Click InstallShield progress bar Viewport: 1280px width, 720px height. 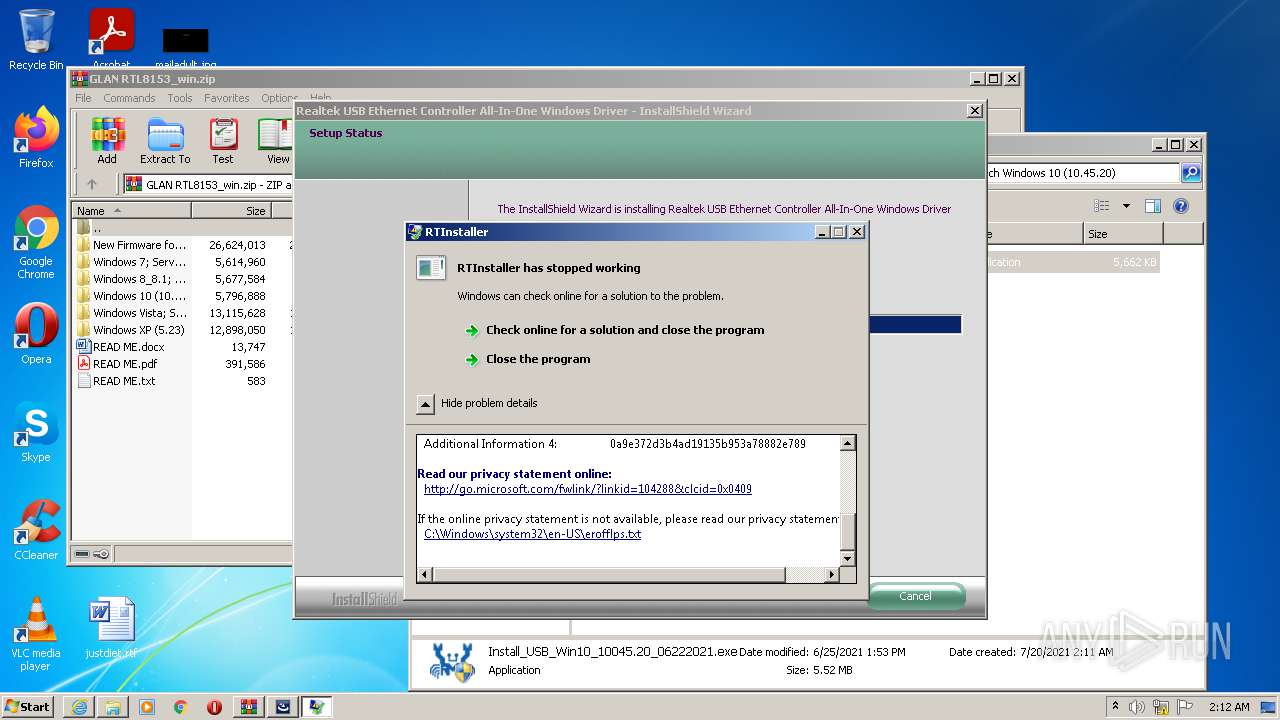coord(915,324)
